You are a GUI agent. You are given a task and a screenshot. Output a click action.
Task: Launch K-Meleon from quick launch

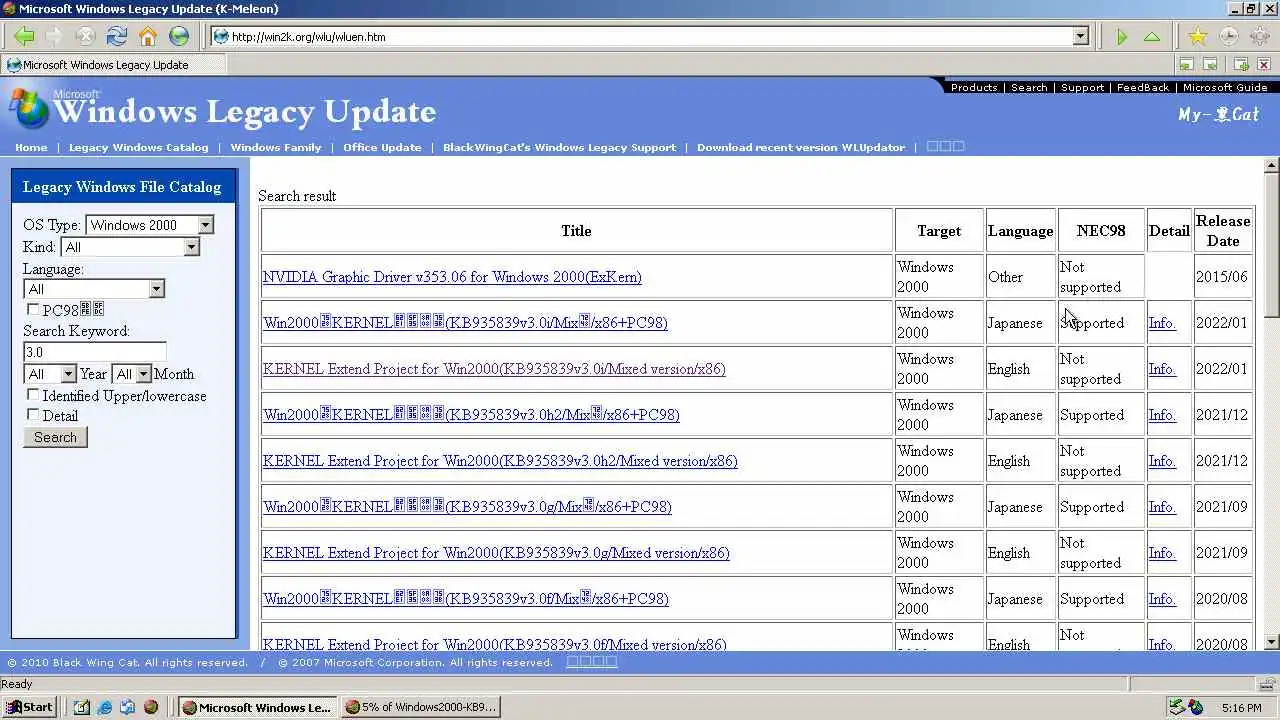pos(151,707)
